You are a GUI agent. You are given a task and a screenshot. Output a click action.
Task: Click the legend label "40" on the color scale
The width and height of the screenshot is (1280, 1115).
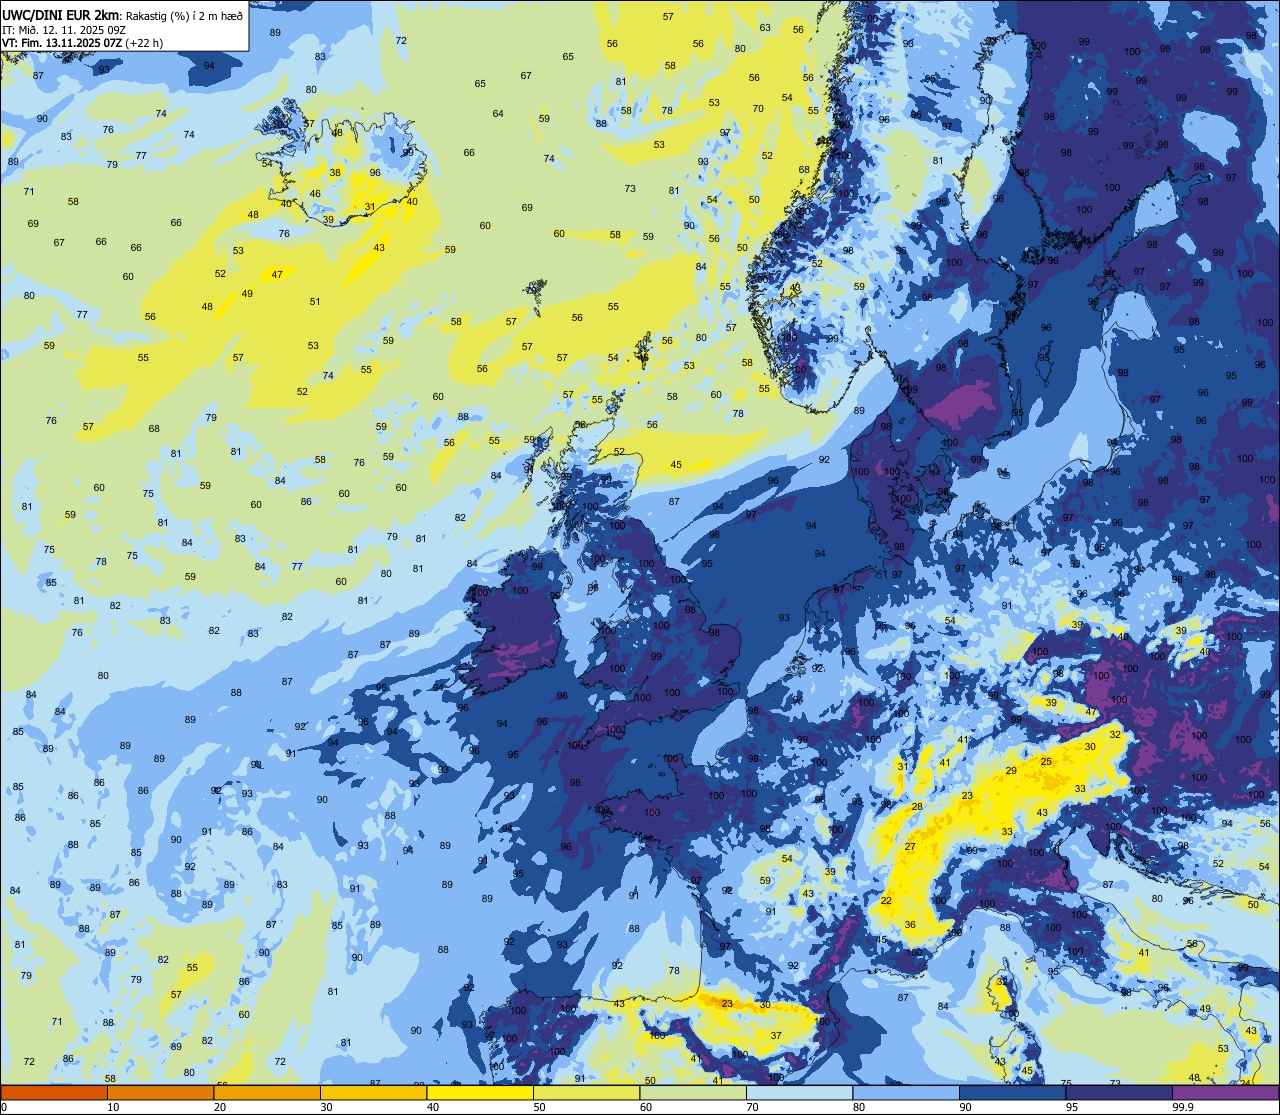pos(433,1107)
